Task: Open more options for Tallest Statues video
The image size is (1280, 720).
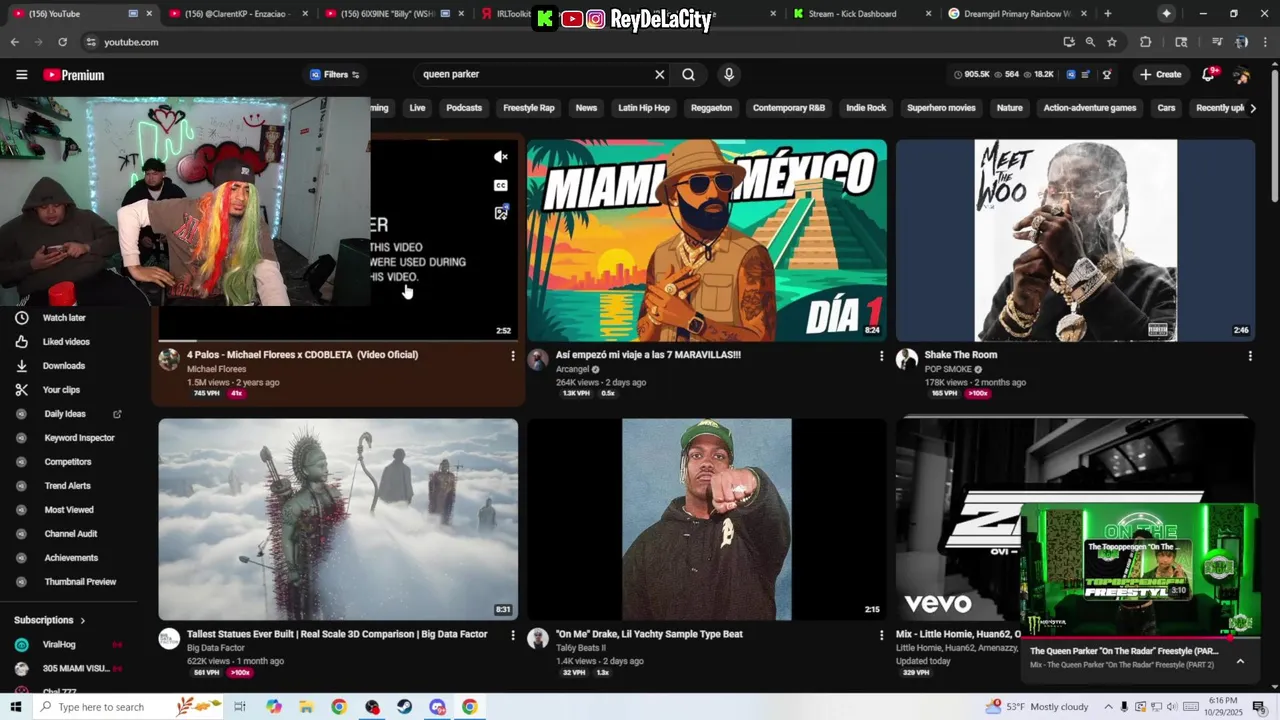Action: (x=513, y=635)
